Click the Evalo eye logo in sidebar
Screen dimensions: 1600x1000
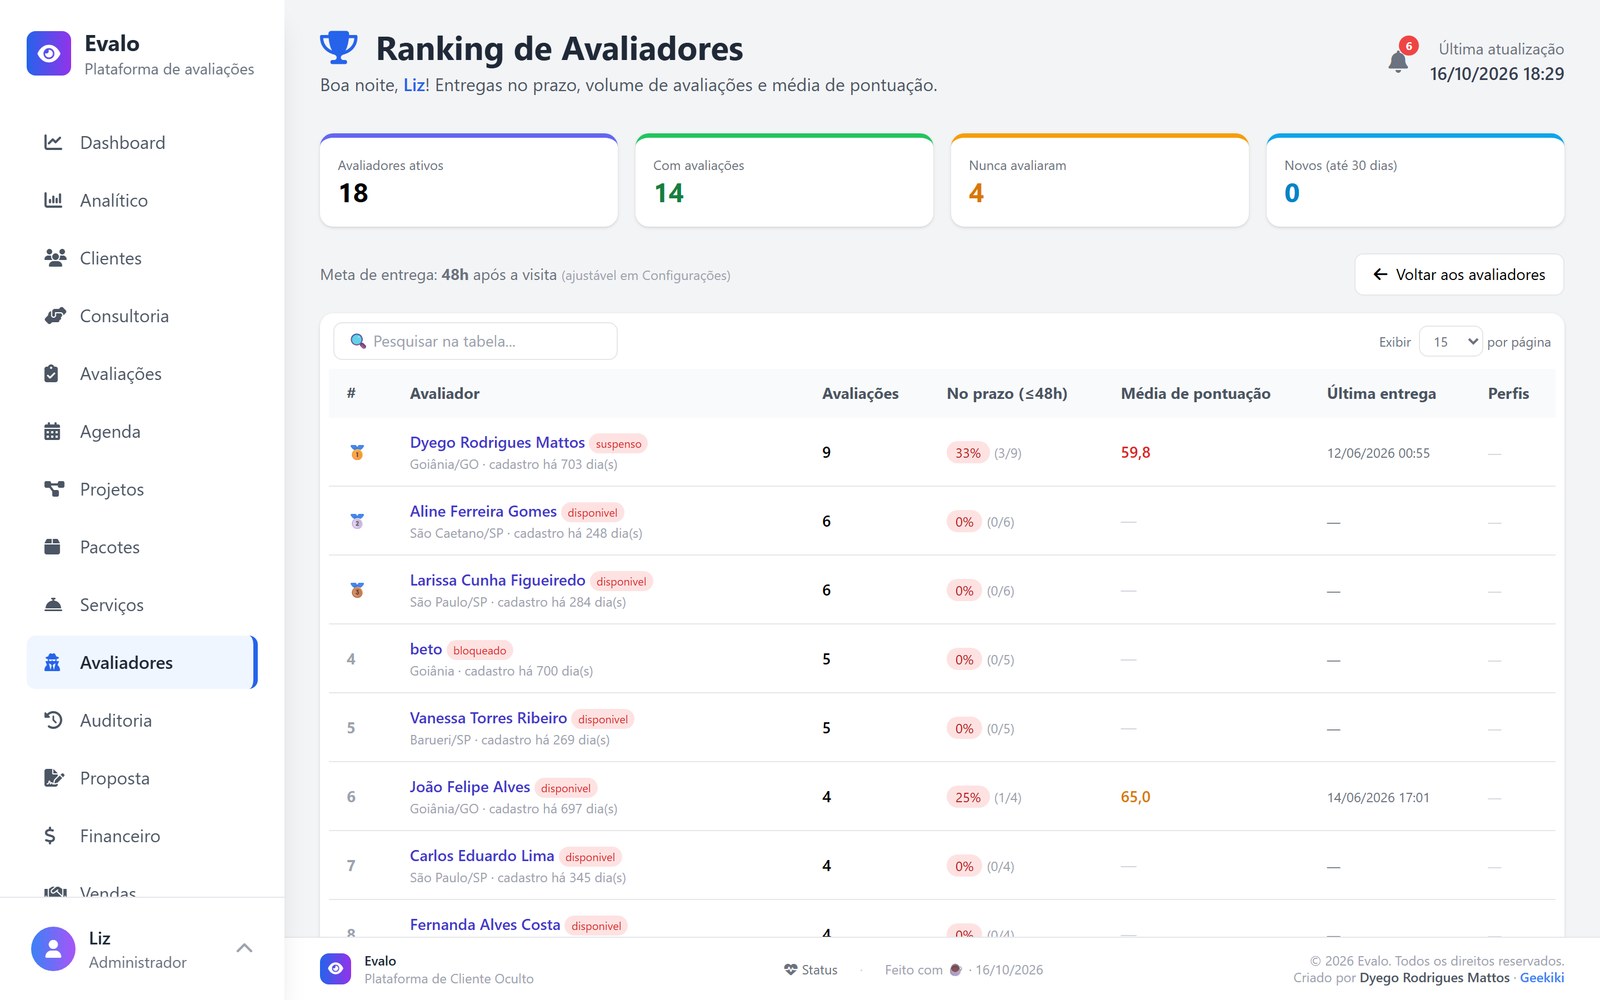(49, 54)
